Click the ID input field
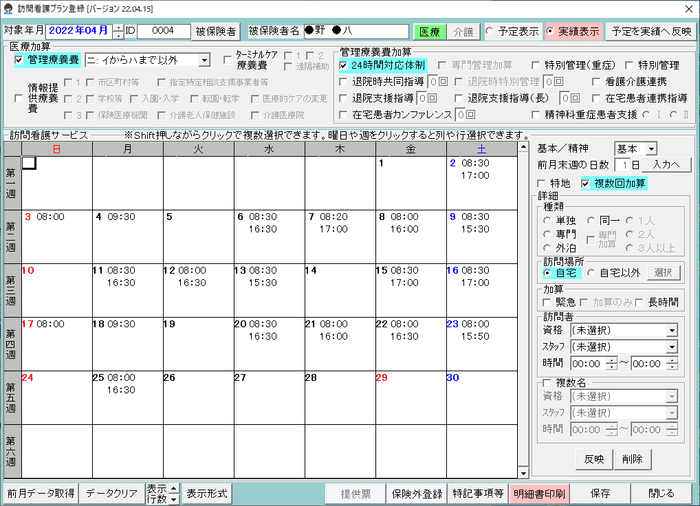 click(163, 31)
